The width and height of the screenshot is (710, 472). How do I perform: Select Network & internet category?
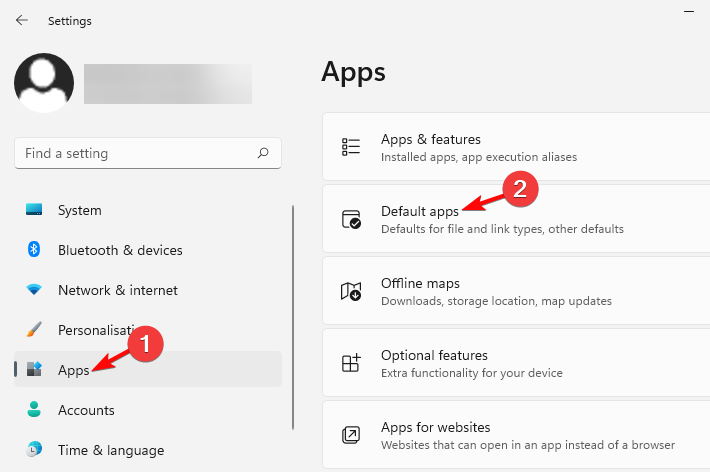[148, 289]
